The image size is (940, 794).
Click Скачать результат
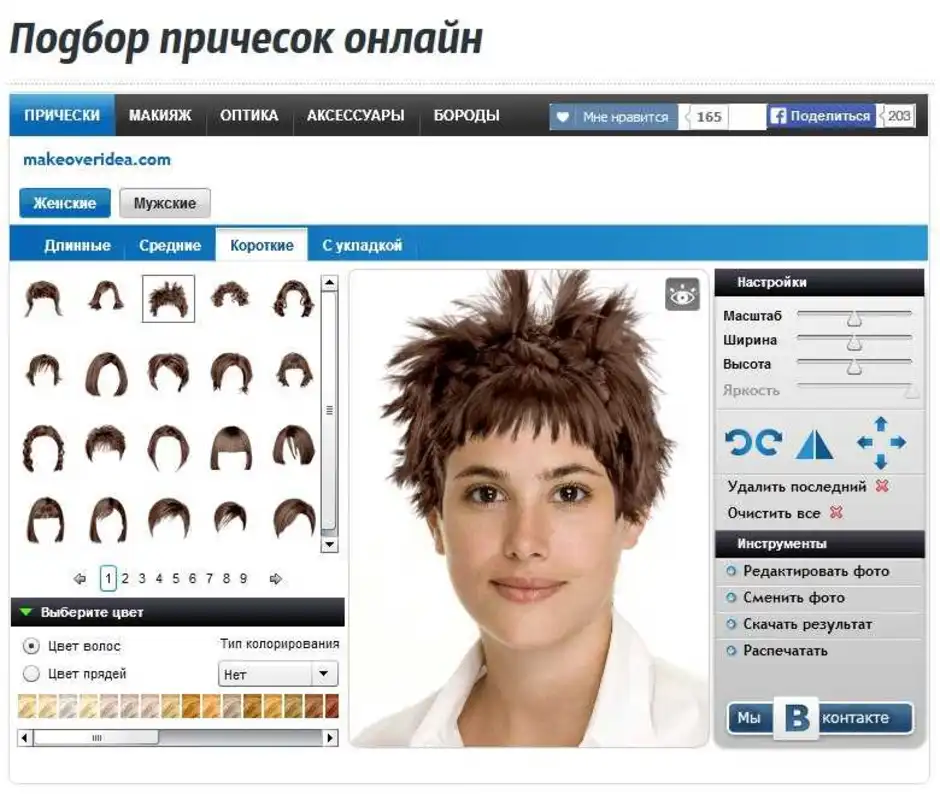pos(808,624)
